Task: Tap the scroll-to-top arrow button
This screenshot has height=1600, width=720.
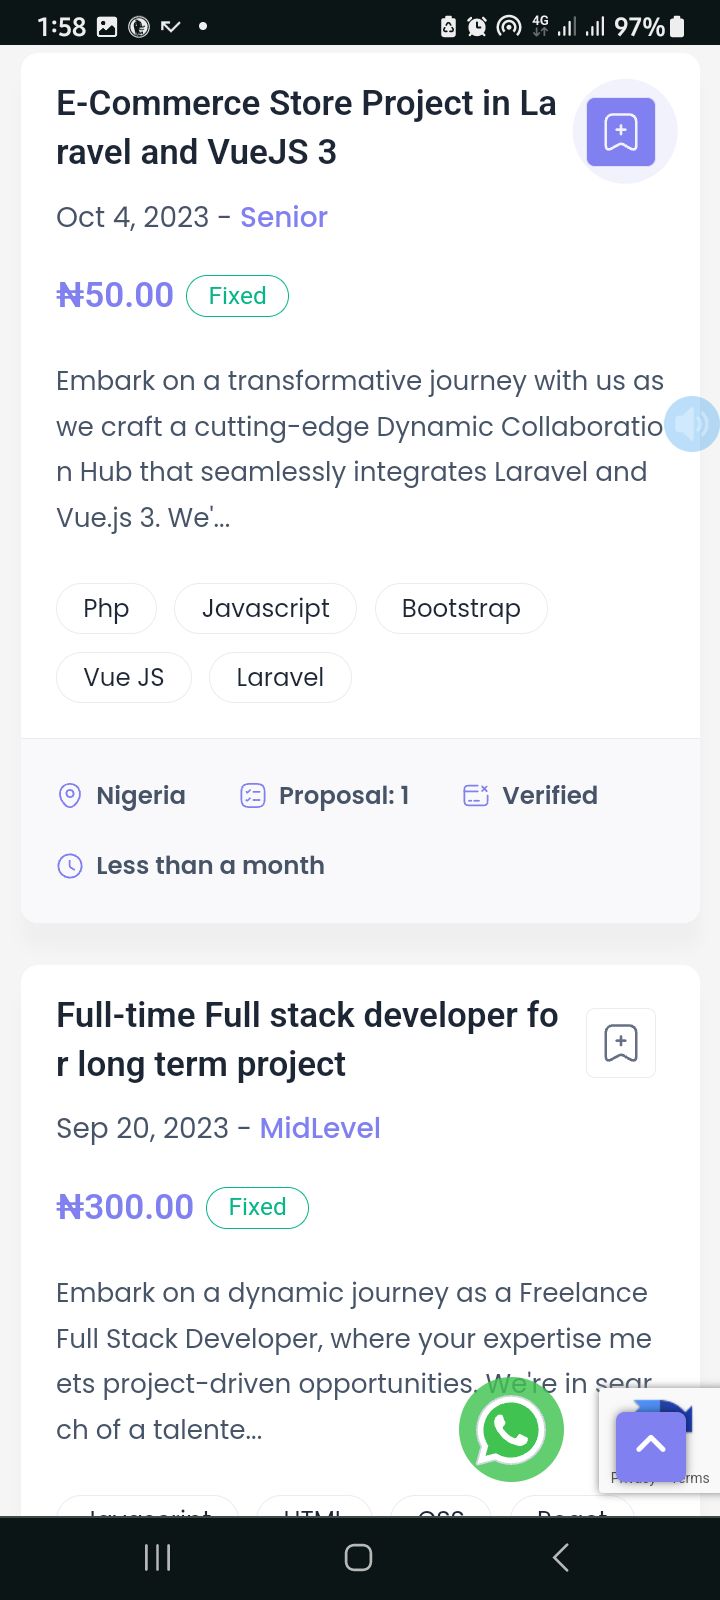Action: coord(651,1444)
